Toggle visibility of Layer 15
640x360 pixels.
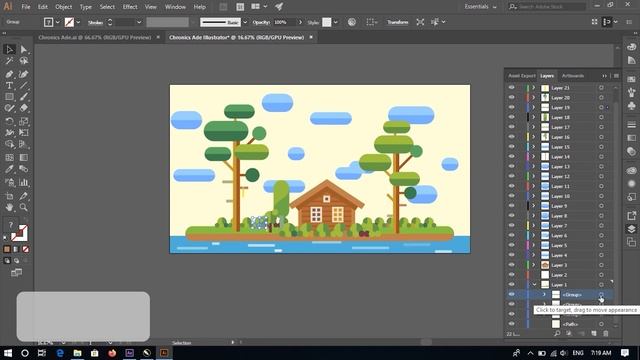pyautogui.click(x=511, y=147)
